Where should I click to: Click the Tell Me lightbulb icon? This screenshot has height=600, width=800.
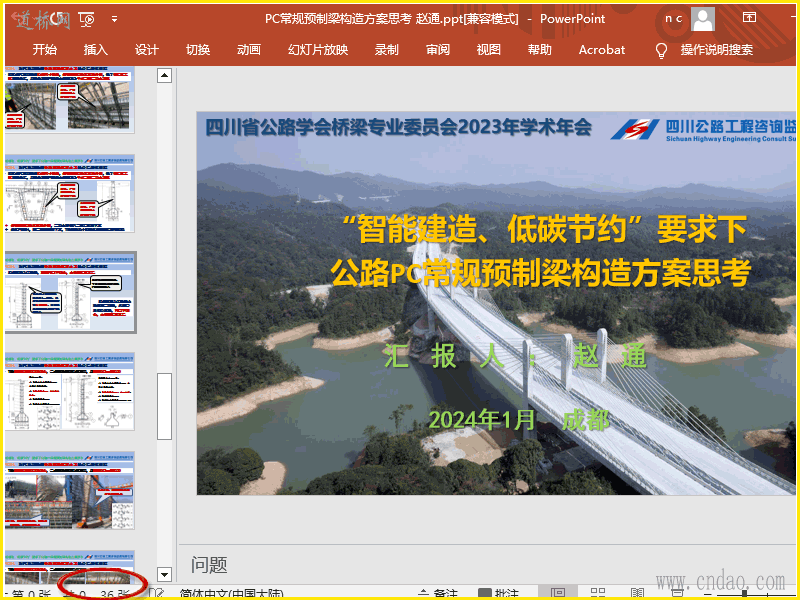(x=661, y=50)
